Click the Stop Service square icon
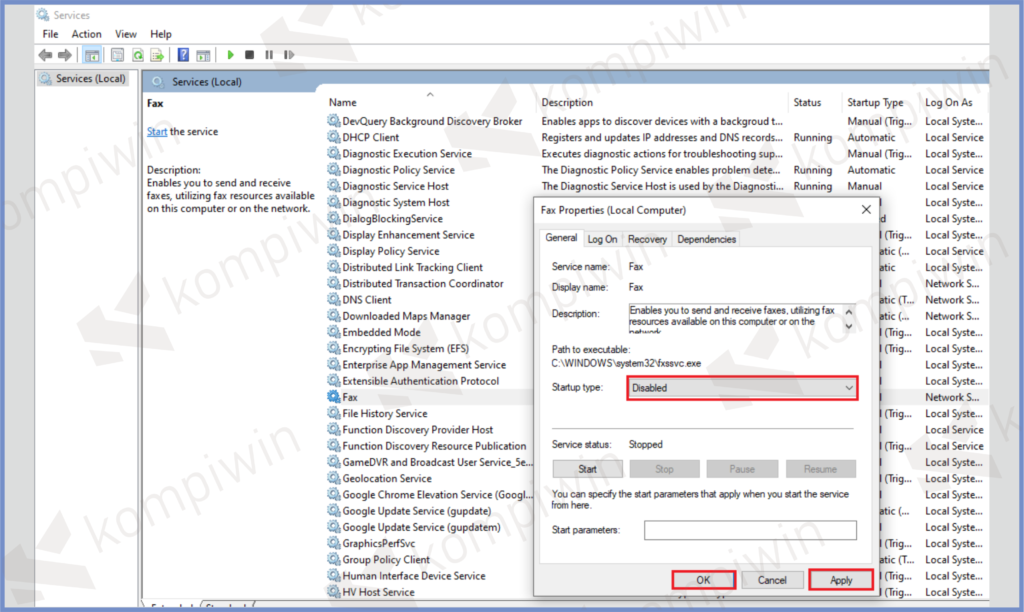 pyautogui.click(x=250, y=55)
